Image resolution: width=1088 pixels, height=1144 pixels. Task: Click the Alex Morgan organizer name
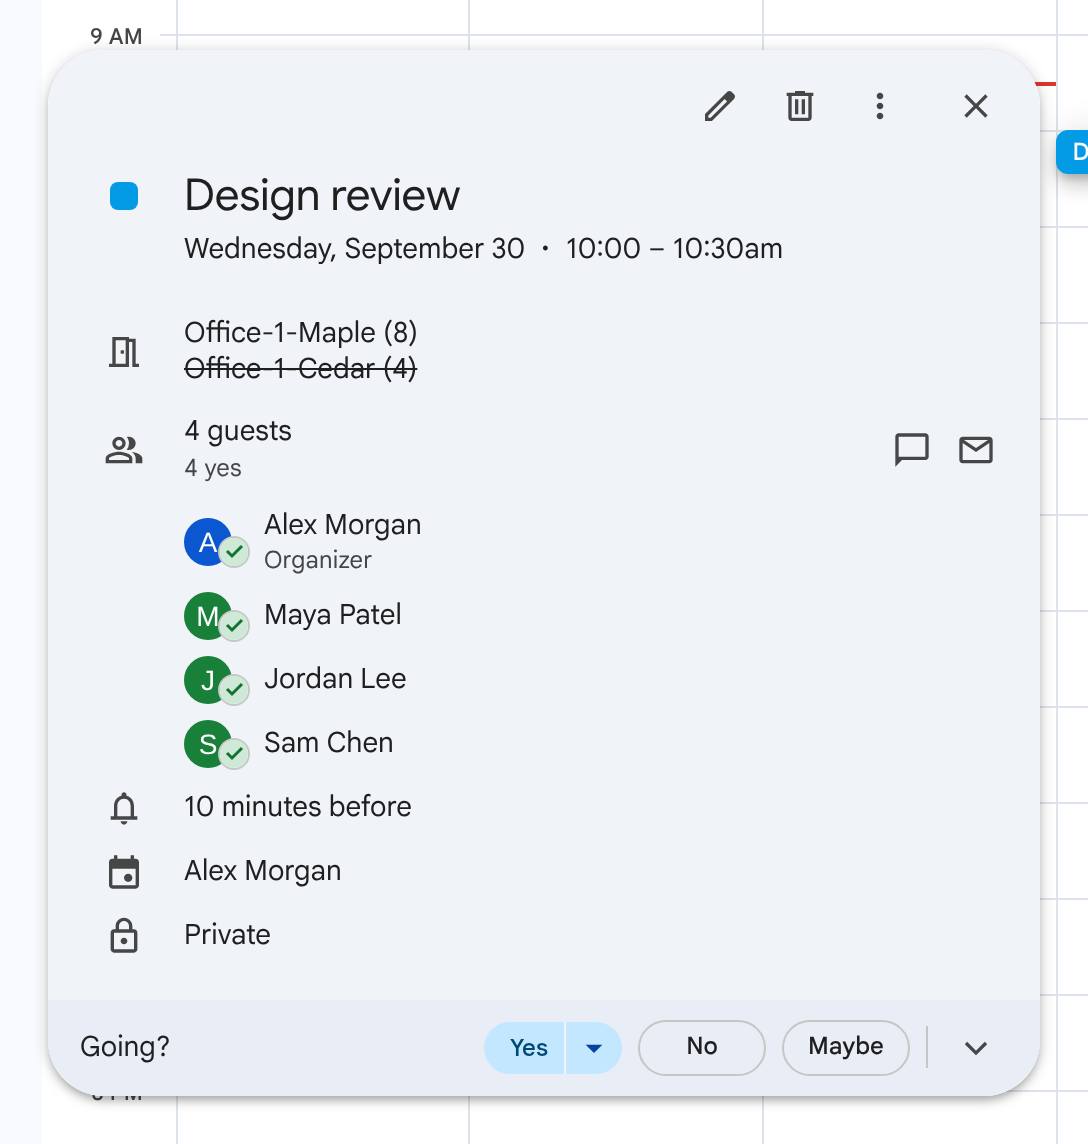pos(342,525)
